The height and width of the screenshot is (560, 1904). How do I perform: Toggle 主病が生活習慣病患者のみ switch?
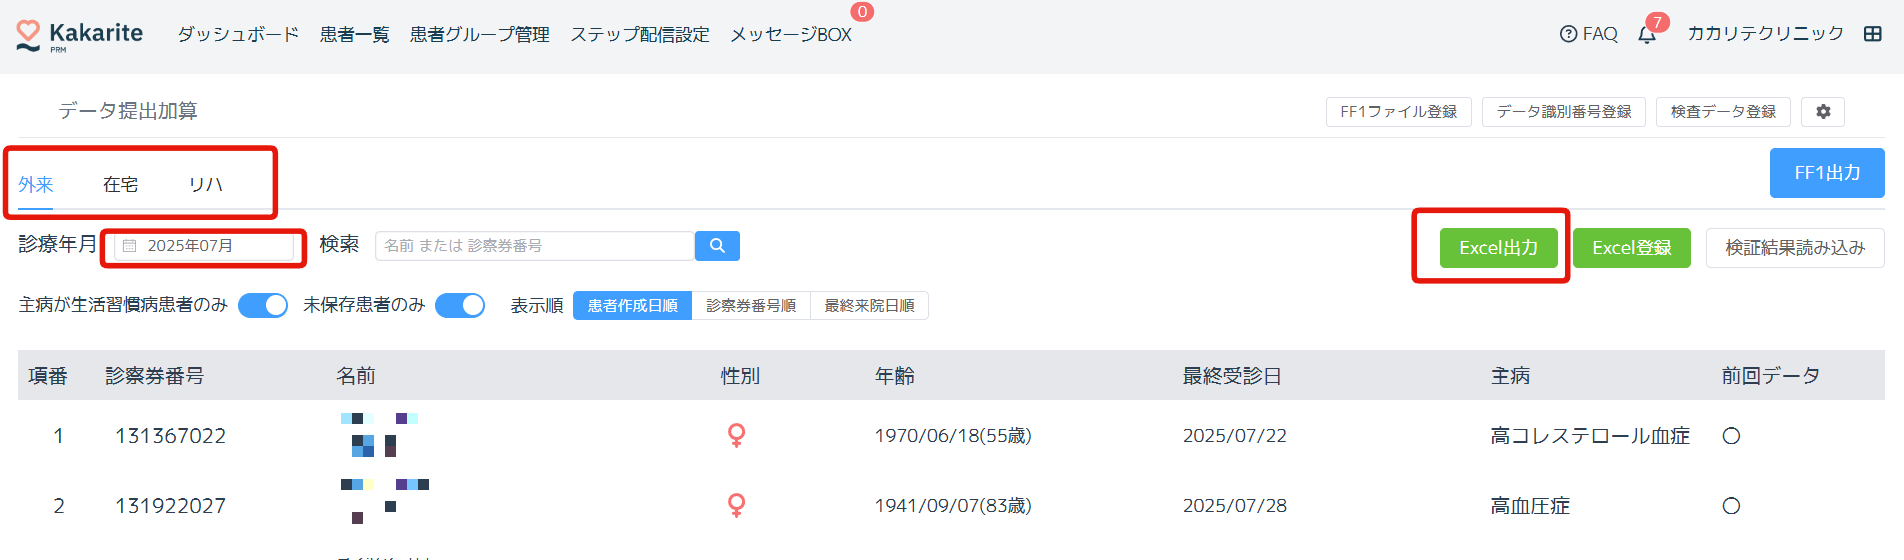click(263, 306)
